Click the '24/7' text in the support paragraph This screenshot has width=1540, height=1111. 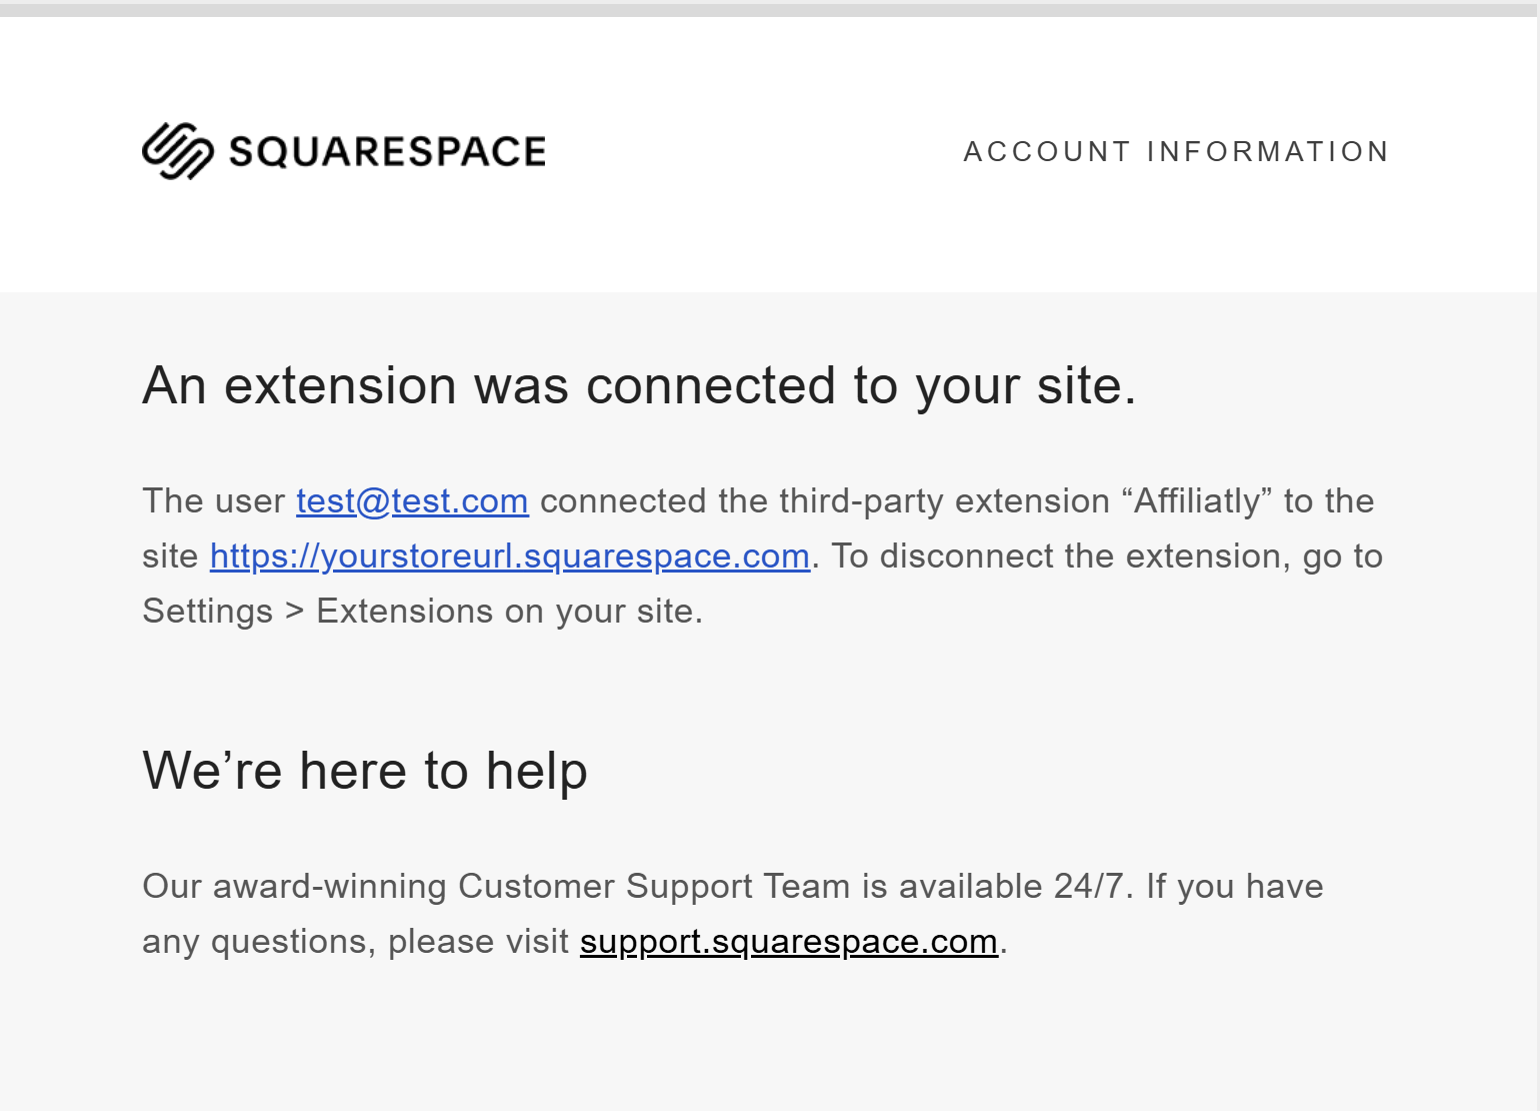click(1089, 886)
